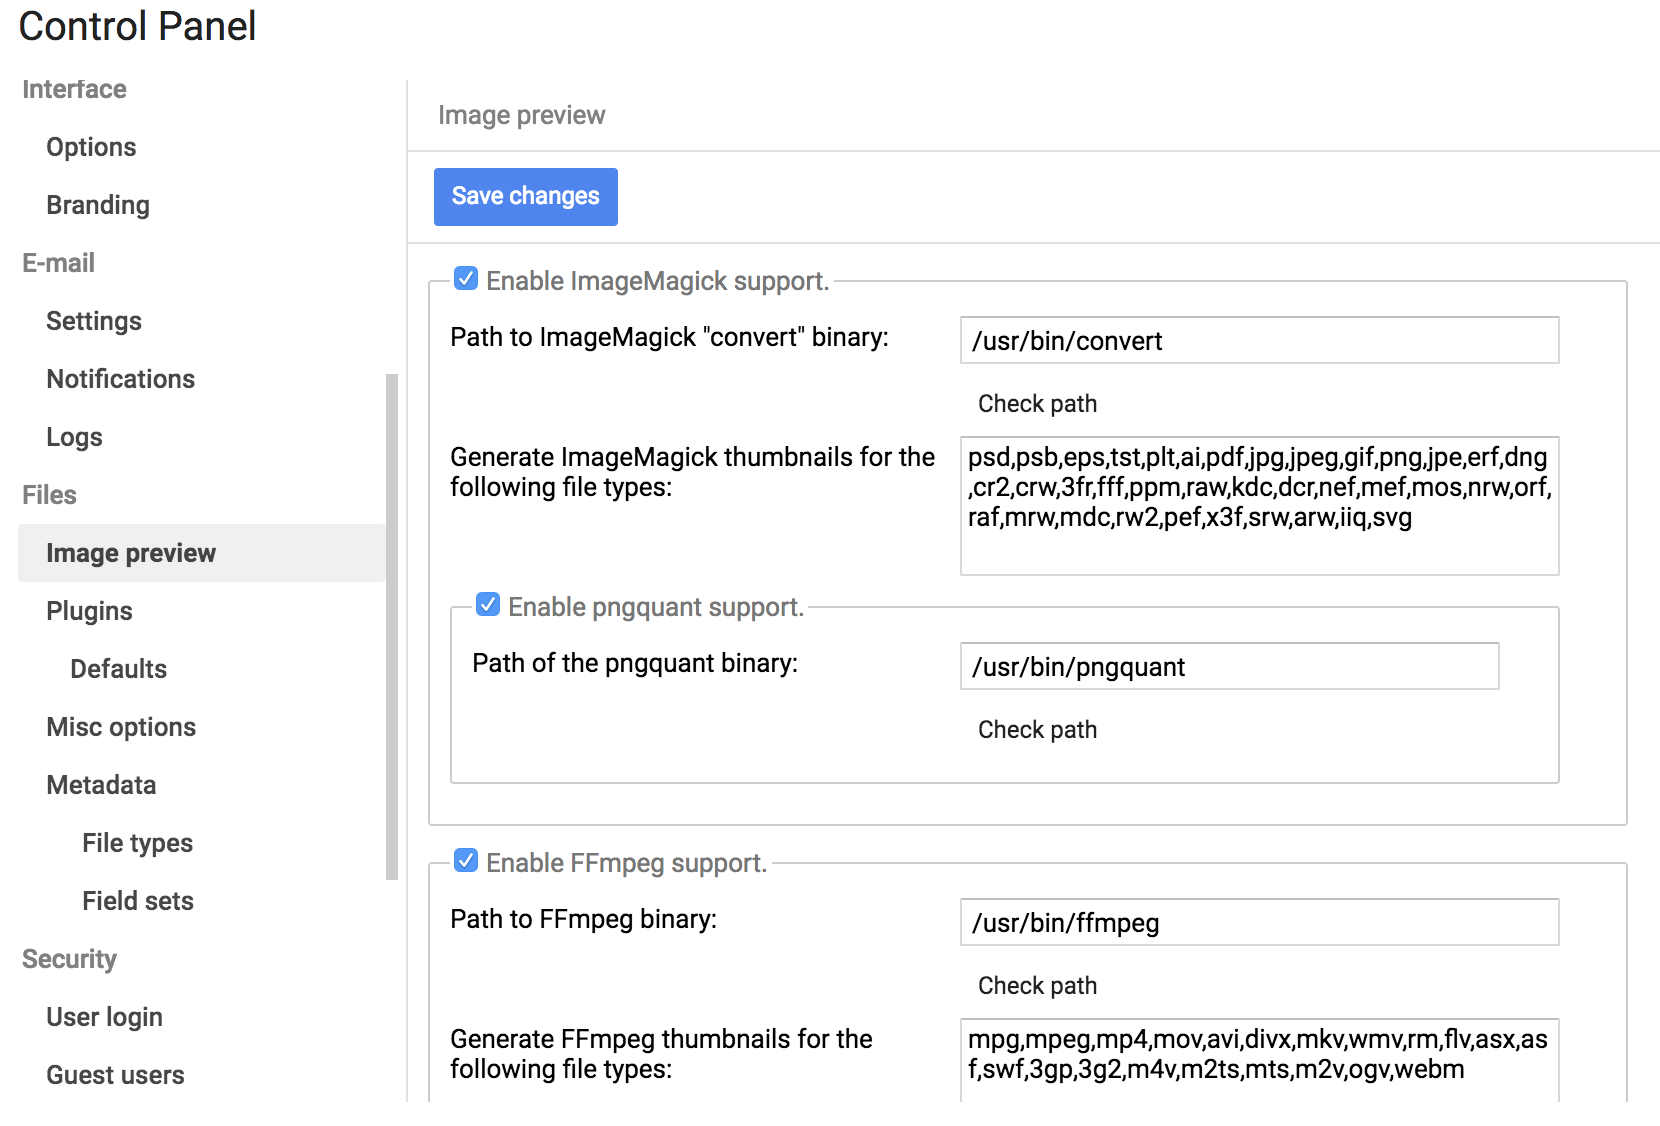
Task: Toggle Enable ImageMagick support checkbox
Action: pos(466,279)
